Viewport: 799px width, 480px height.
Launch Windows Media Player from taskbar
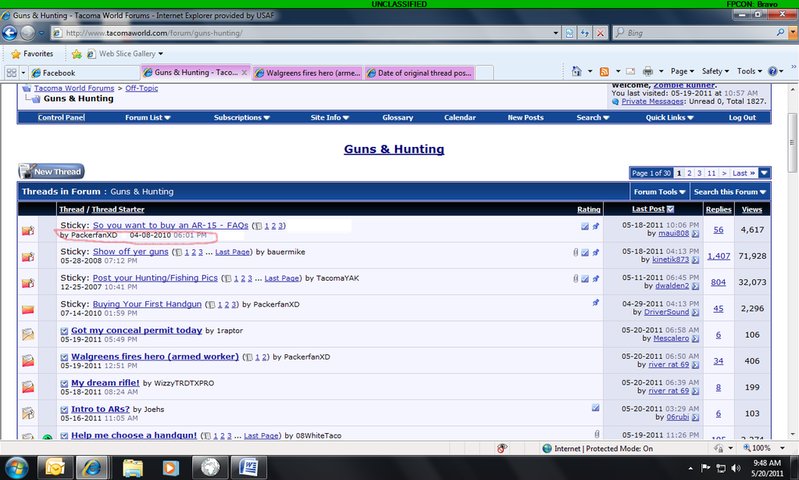[x=171, y=468]
